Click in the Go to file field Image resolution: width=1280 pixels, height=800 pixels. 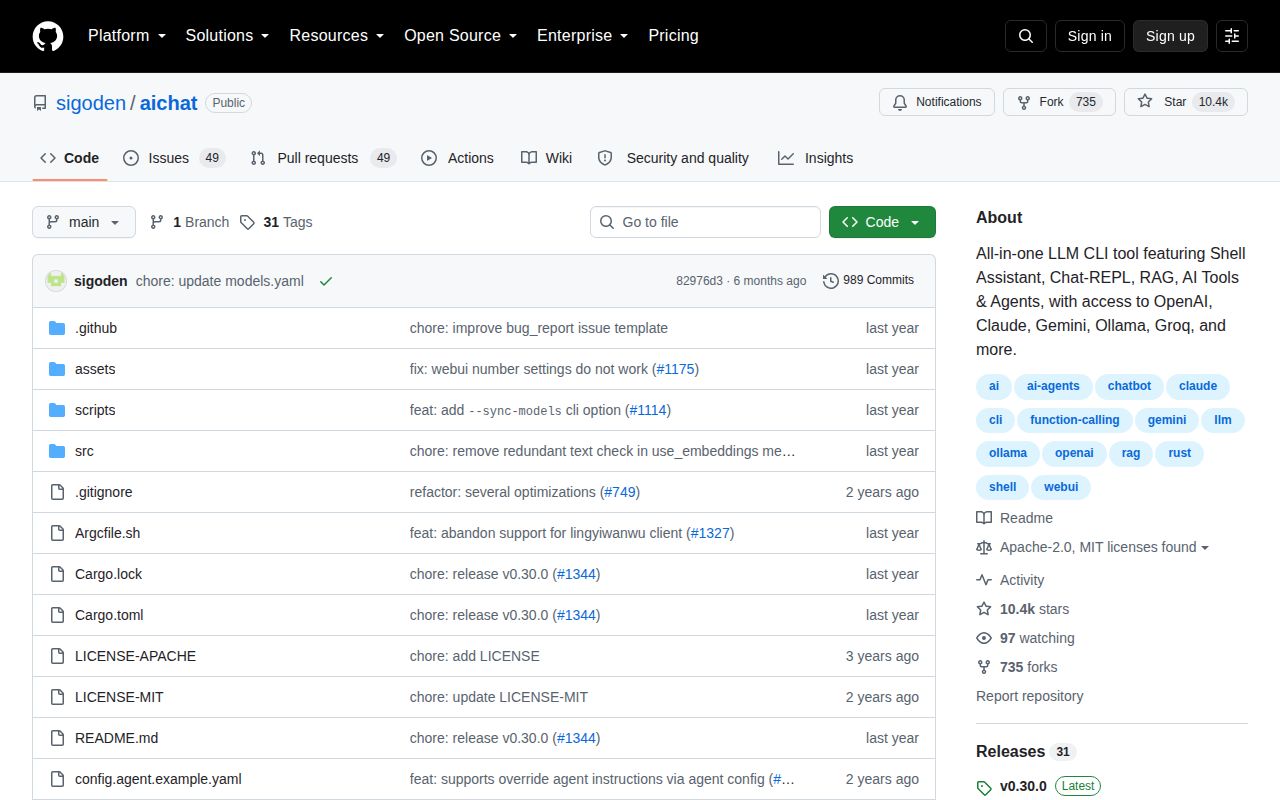[x=705, y=222]
